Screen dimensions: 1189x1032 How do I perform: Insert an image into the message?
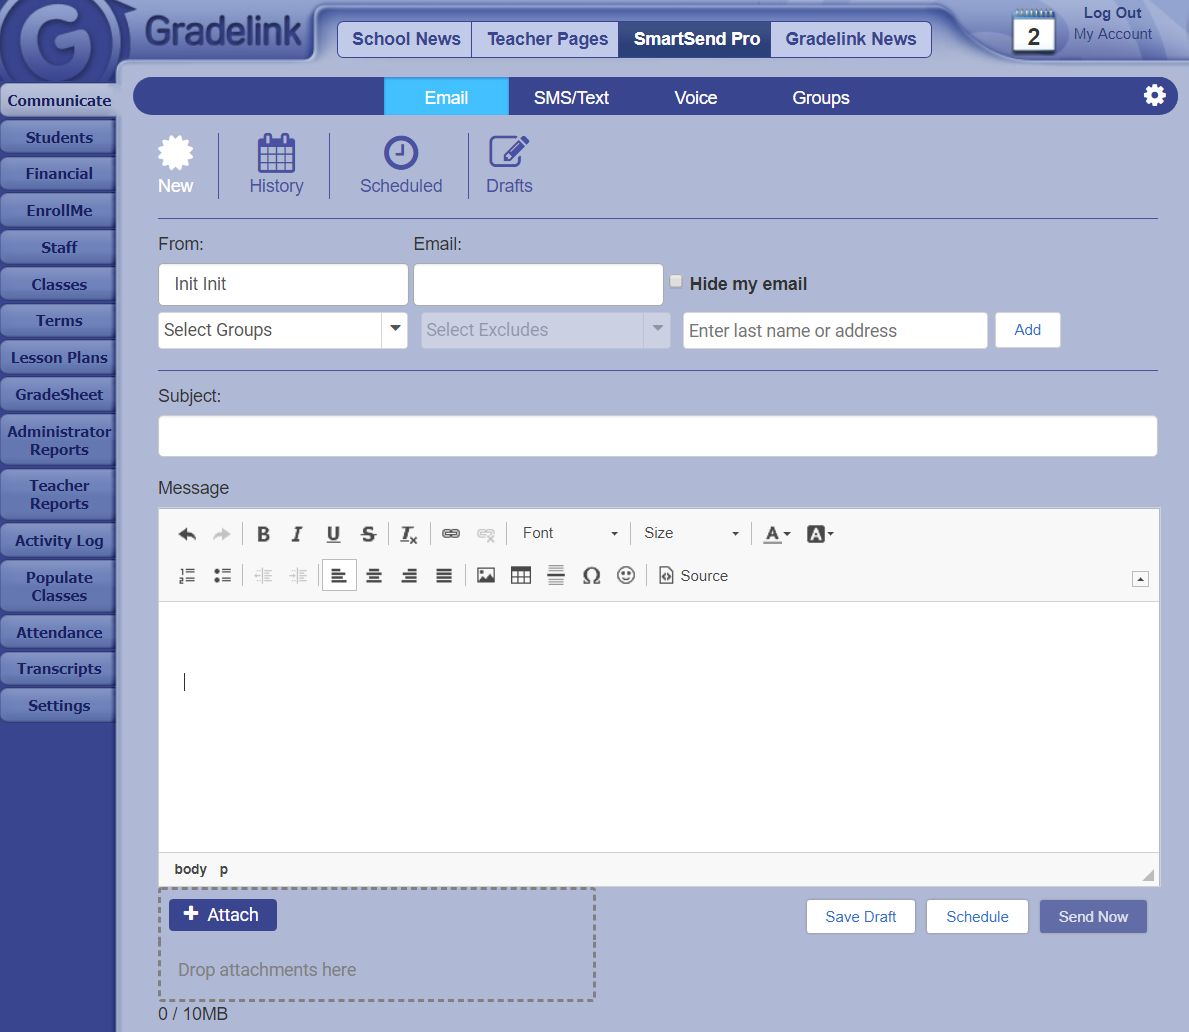486,576
